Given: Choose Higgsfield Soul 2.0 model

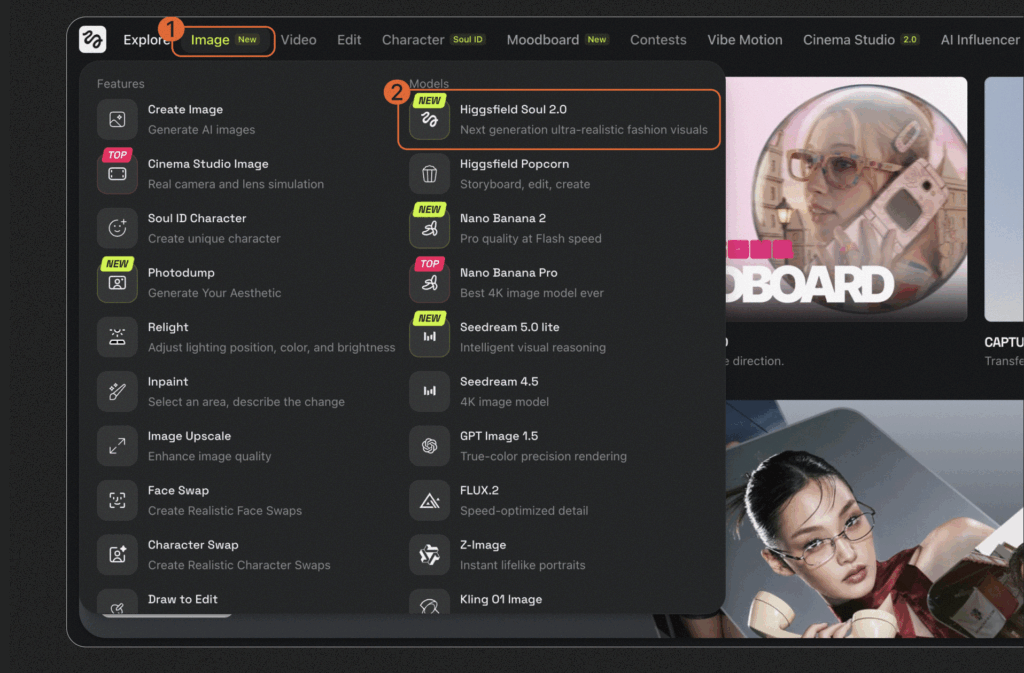Looking at the screenshot, I should point(558,119).
